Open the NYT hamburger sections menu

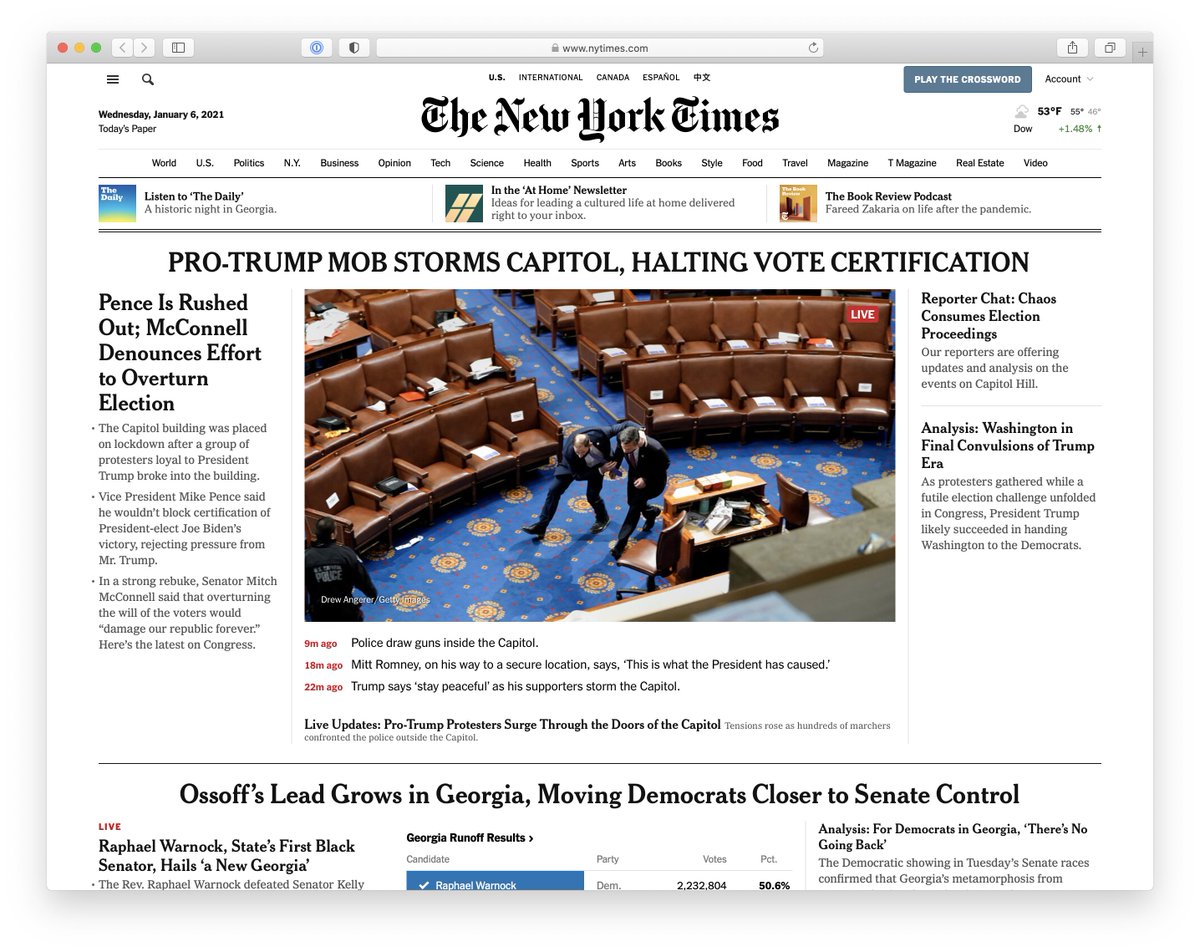click(x=113, y=79)
